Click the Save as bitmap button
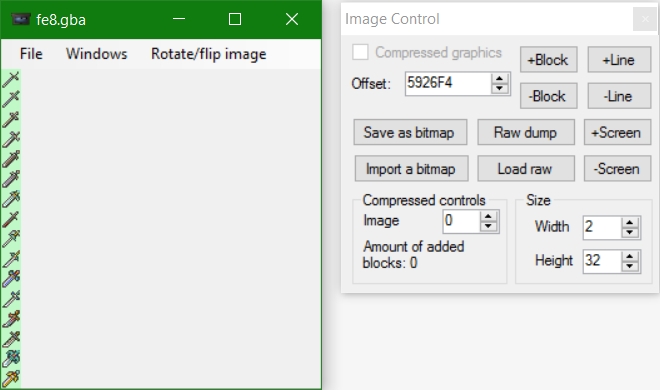This screenshot has height=390, width=660. tap(410, 133)
